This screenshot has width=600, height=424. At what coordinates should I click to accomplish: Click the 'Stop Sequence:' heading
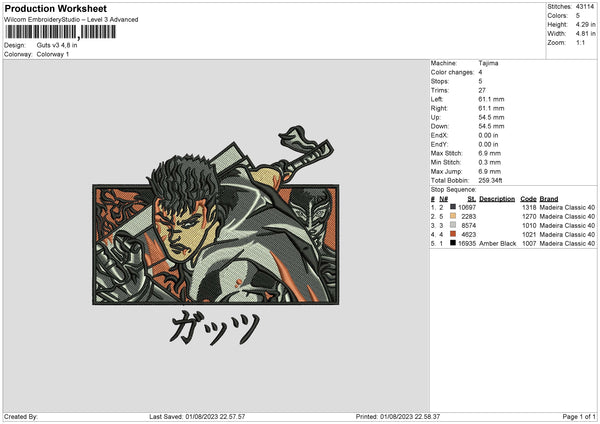[x=453, y=190]
